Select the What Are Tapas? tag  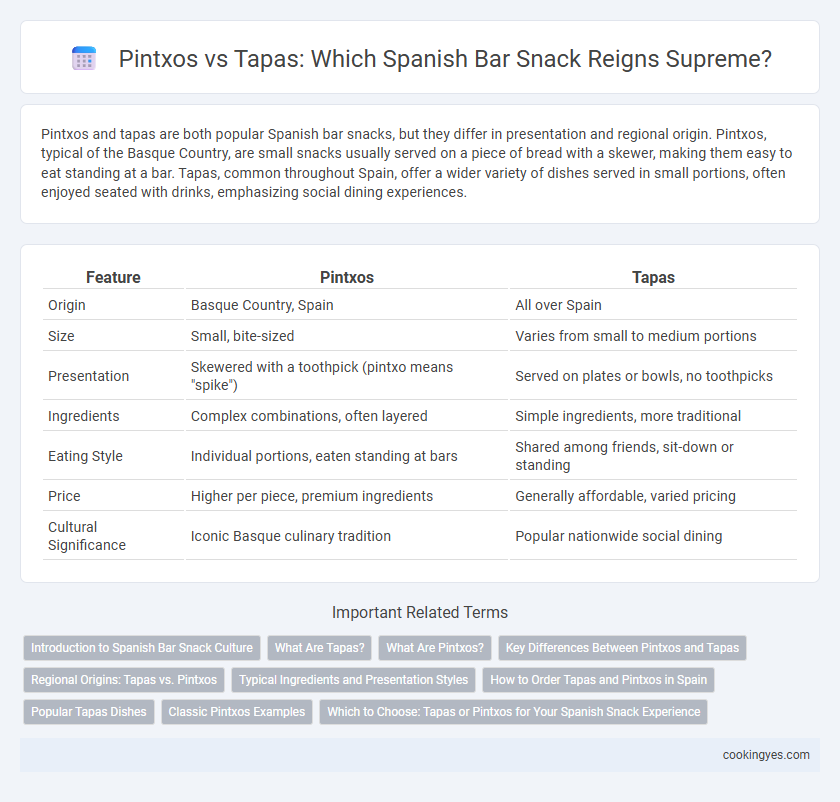coord(319,648)
